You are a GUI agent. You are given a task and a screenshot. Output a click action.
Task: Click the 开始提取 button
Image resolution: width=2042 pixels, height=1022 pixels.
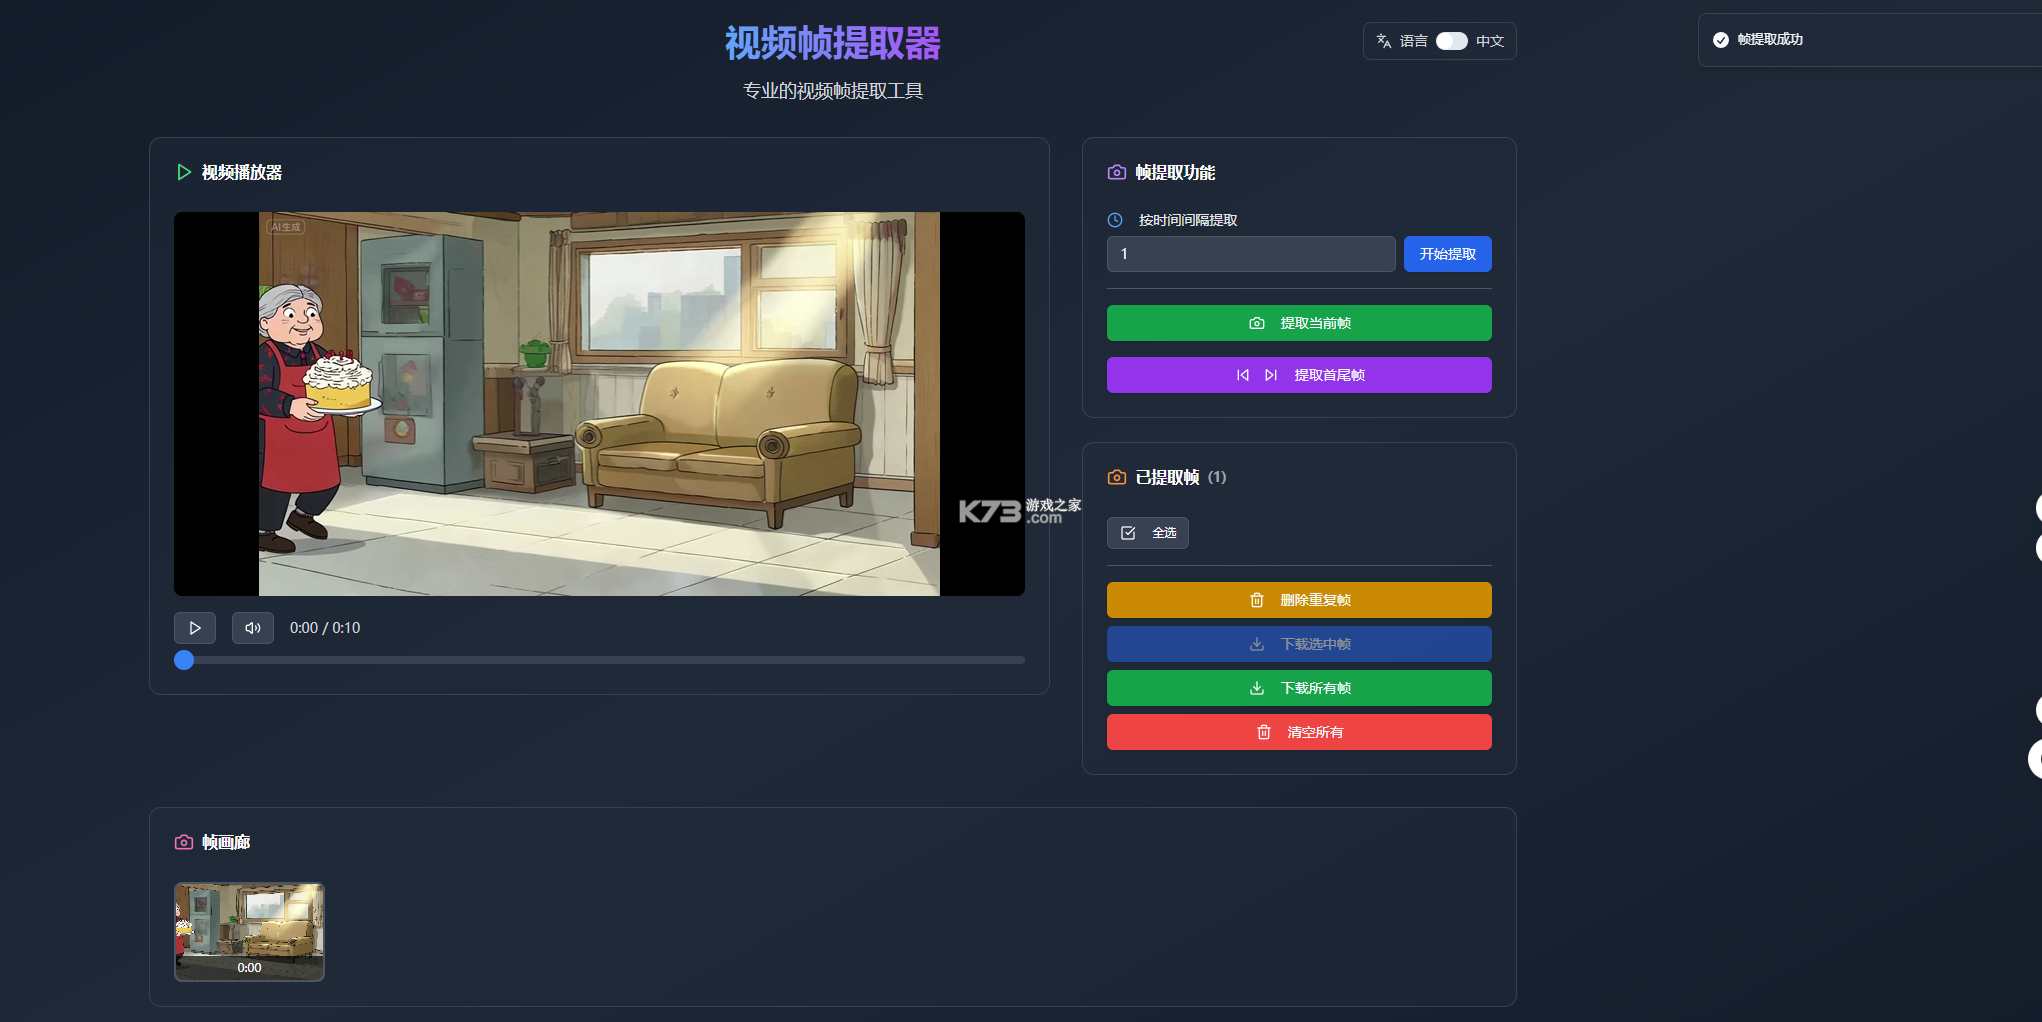(x=1448, y=254)
